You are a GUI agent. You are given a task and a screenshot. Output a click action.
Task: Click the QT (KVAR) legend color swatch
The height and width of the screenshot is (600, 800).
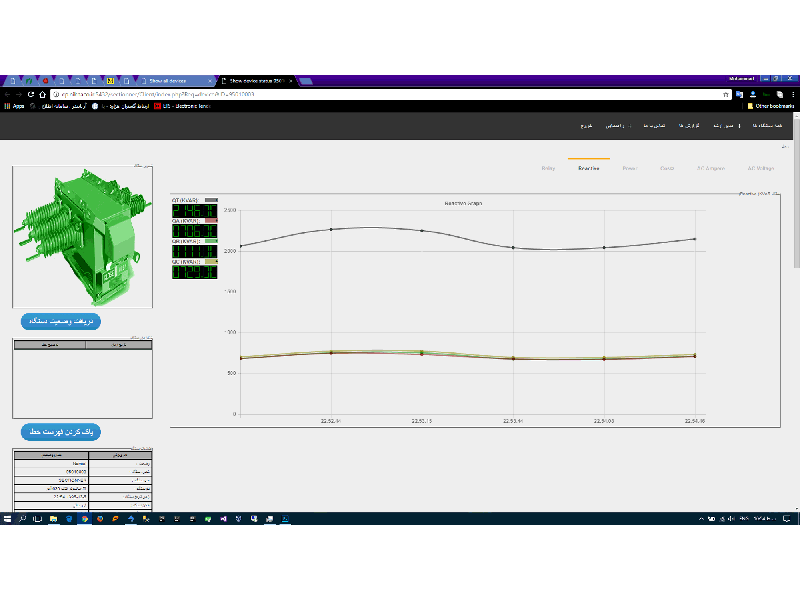click(x=211, y=200)
